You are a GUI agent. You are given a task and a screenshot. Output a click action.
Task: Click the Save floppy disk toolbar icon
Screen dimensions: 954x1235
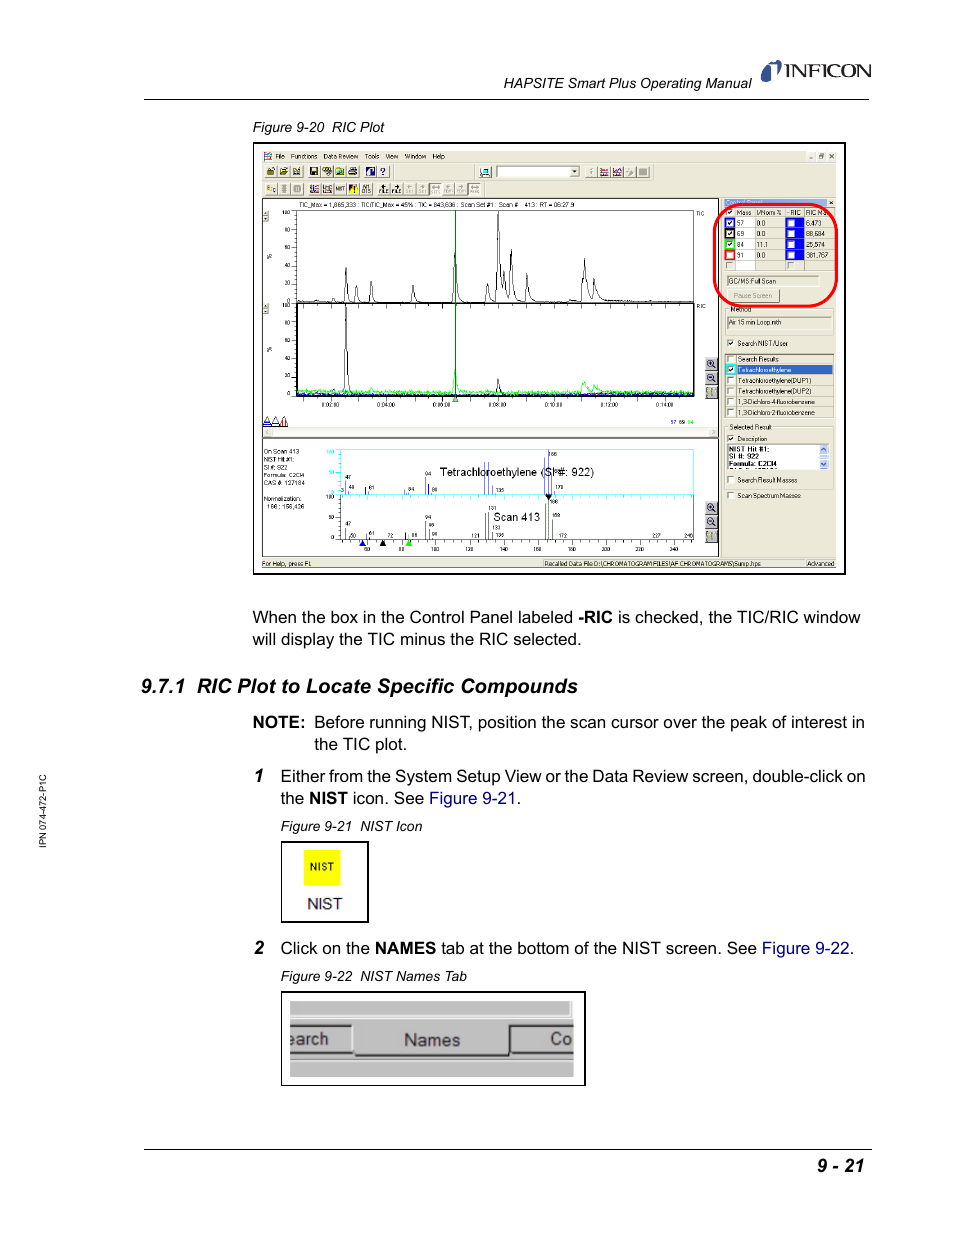pos(313,171)
